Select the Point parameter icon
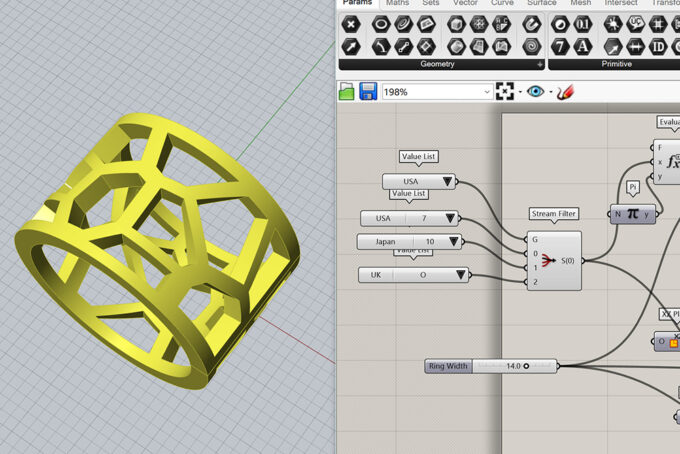 (351, 24)
